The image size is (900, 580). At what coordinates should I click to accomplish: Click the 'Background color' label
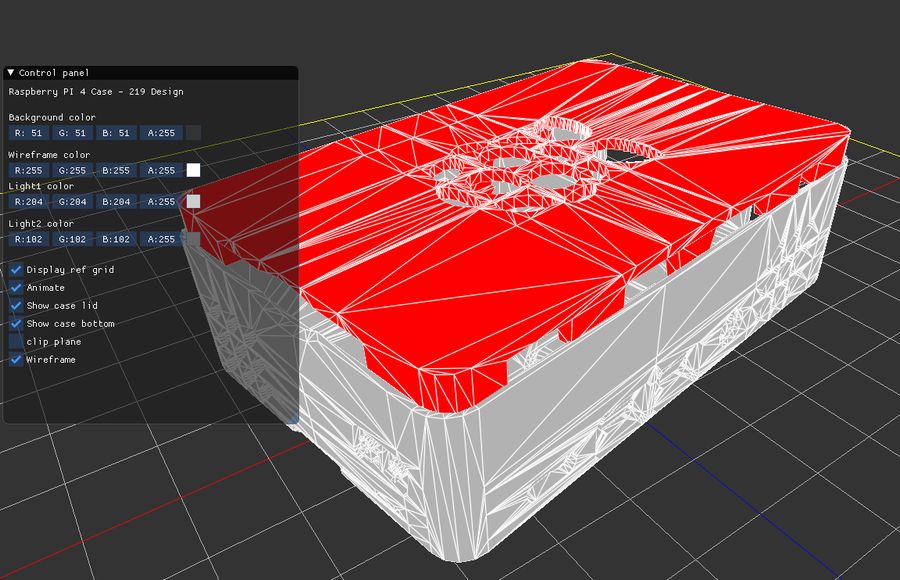[52, 117]
